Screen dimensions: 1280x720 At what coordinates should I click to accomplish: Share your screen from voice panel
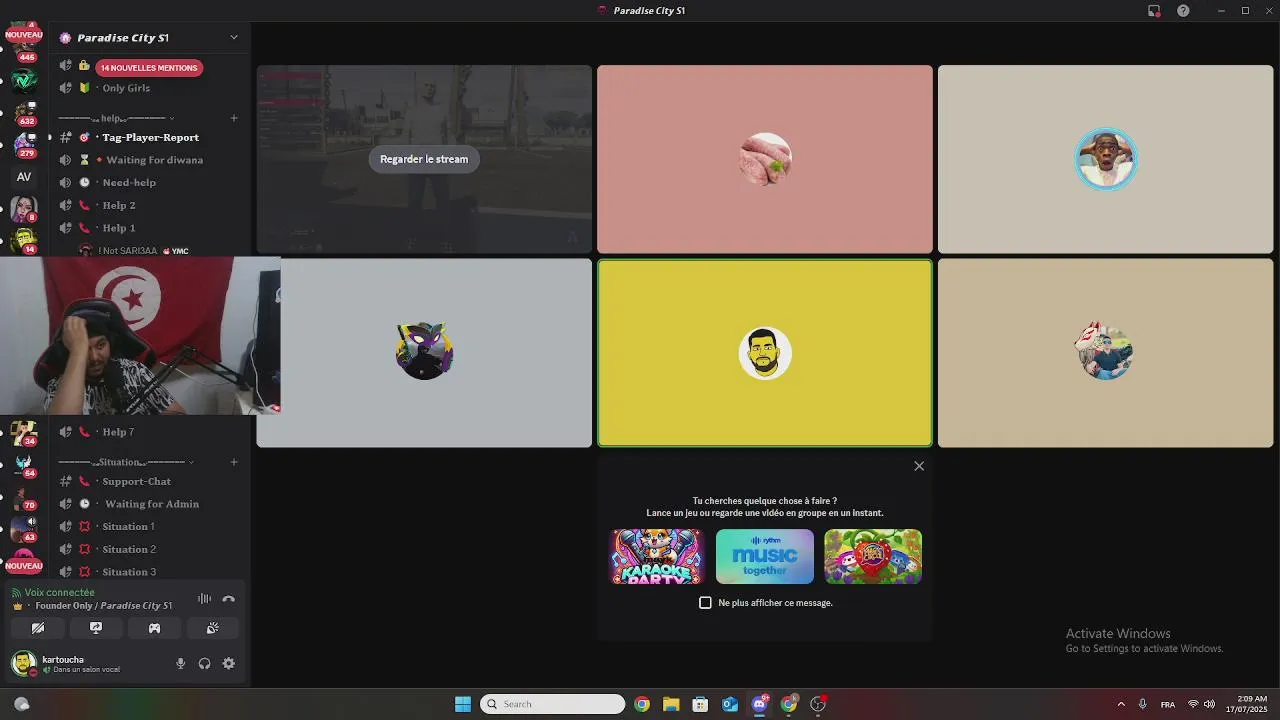96,628
